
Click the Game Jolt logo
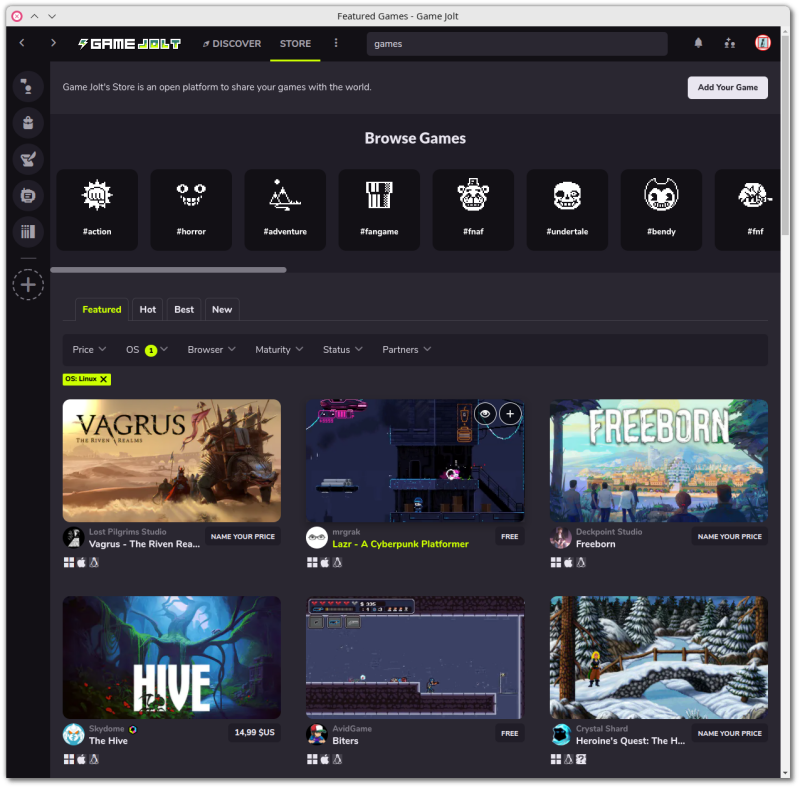[130, 44]
